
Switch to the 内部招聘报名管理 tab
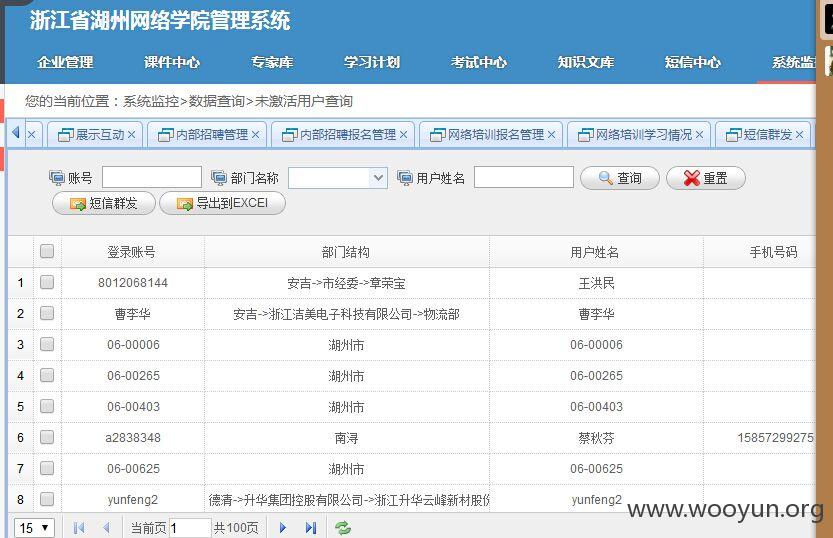tap(342, 135)
